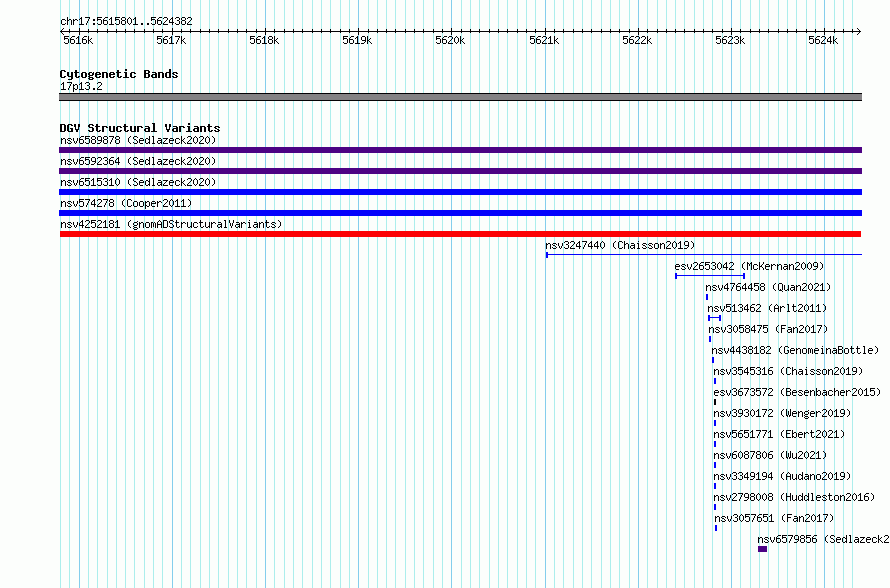Click the 5622k ruler tick label
The width and height of the screenshot is (890, 588).
click(x=637, y=40)
